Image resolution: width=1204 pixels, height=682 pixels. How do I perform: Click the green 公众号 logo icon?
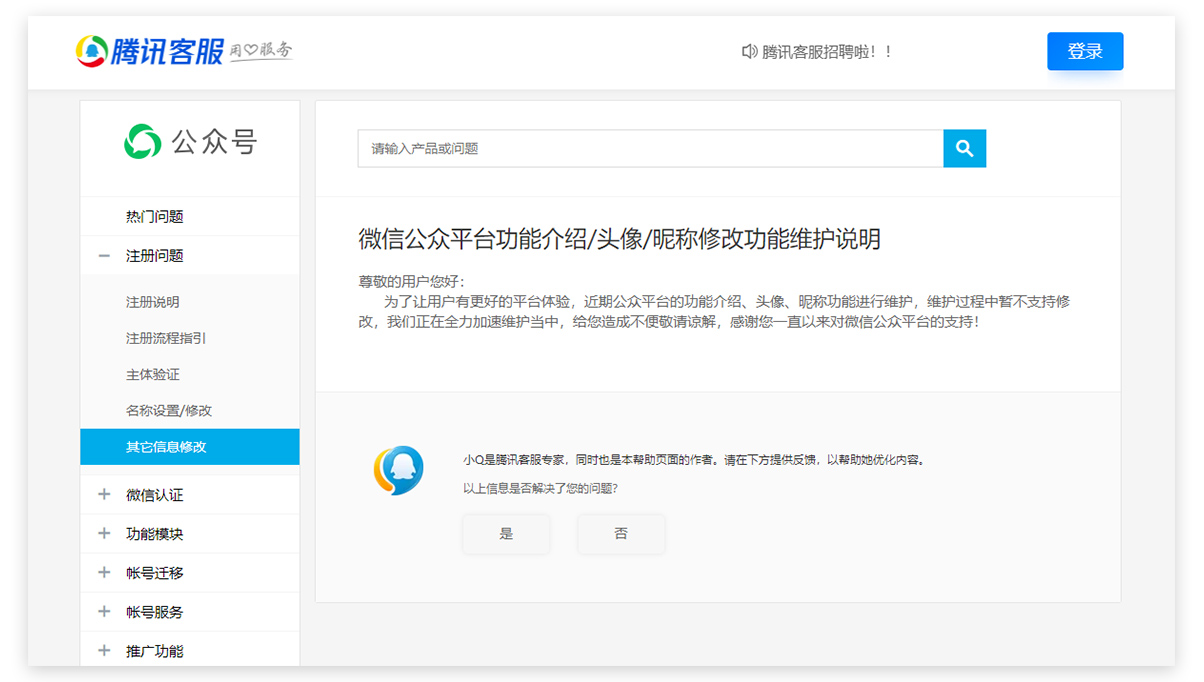pyautogui.click(x=142, y=142)
